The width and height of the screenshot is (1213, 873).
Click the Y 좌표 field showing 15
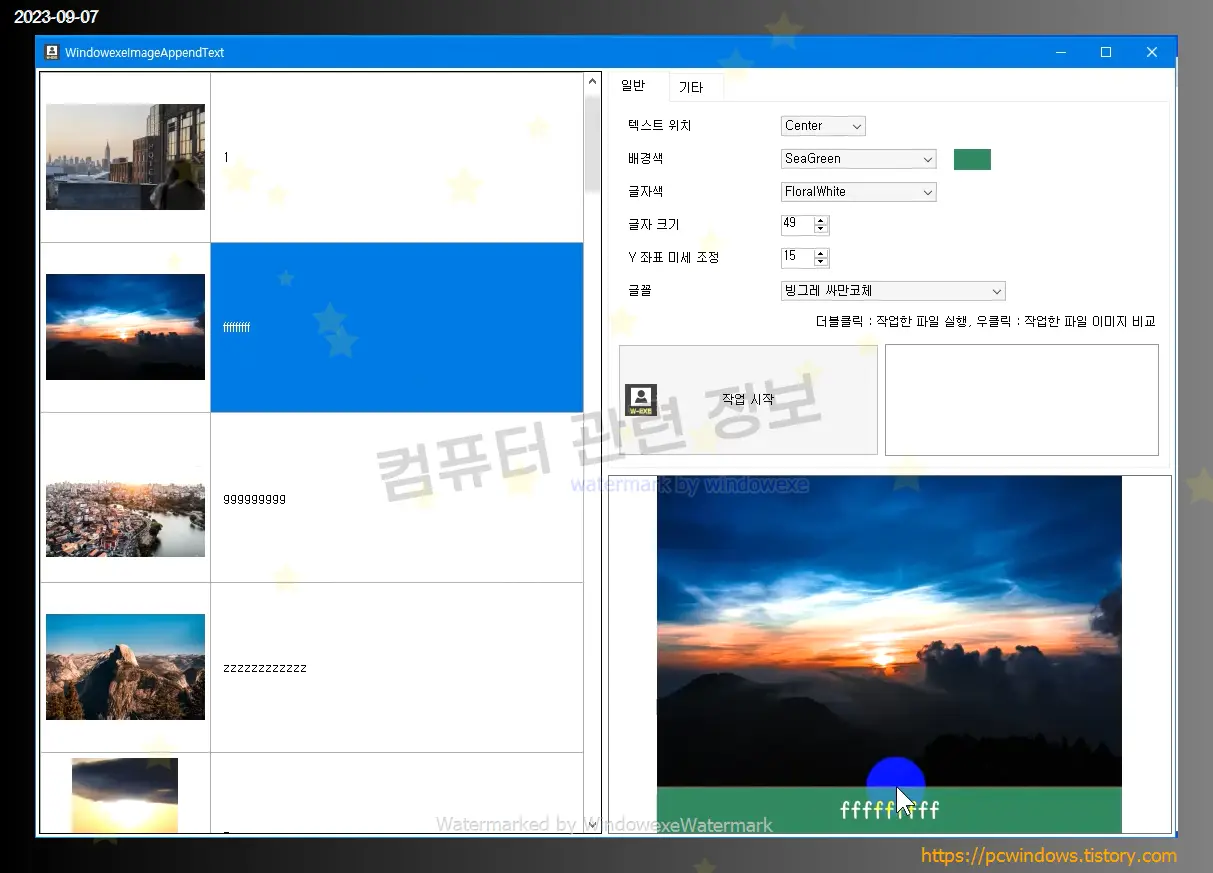(798, 258)
